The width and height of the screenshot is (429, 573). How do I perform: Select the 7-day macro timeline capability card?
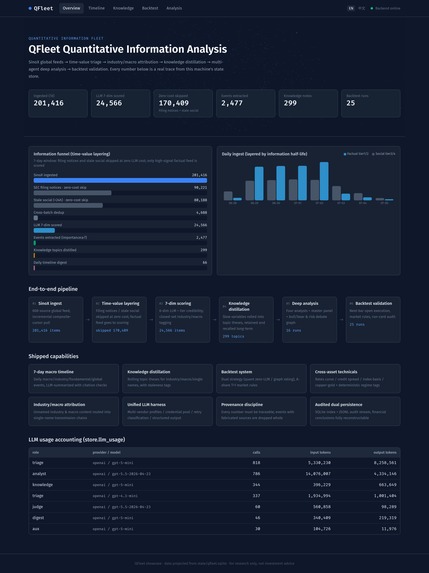(73, 379)
